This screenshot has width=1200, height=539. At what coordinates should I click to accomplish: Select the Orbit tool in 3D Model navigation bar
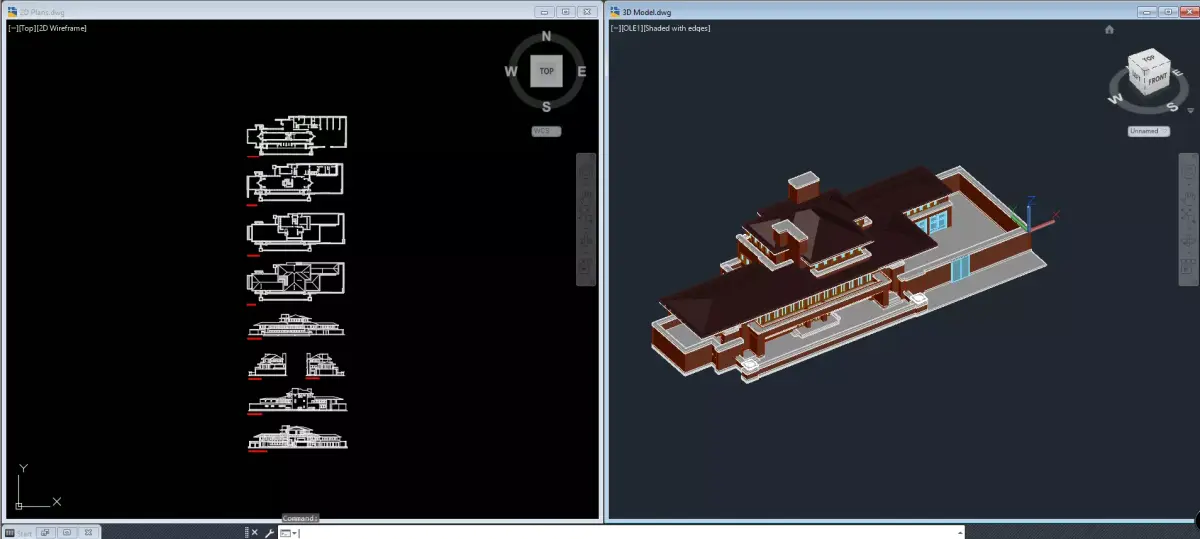(1188, 240)
